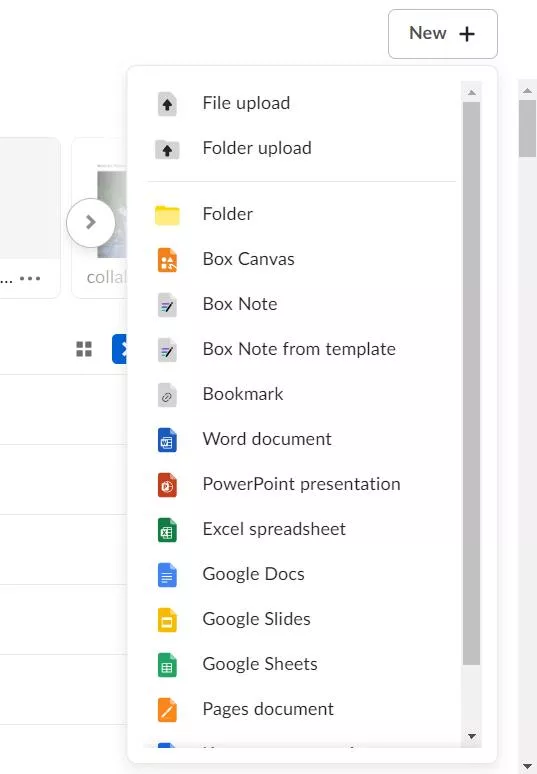Create a new Google Slides file
Viewport: 537px width, 774px height.
pyautogui.click(x=302, y=619)
